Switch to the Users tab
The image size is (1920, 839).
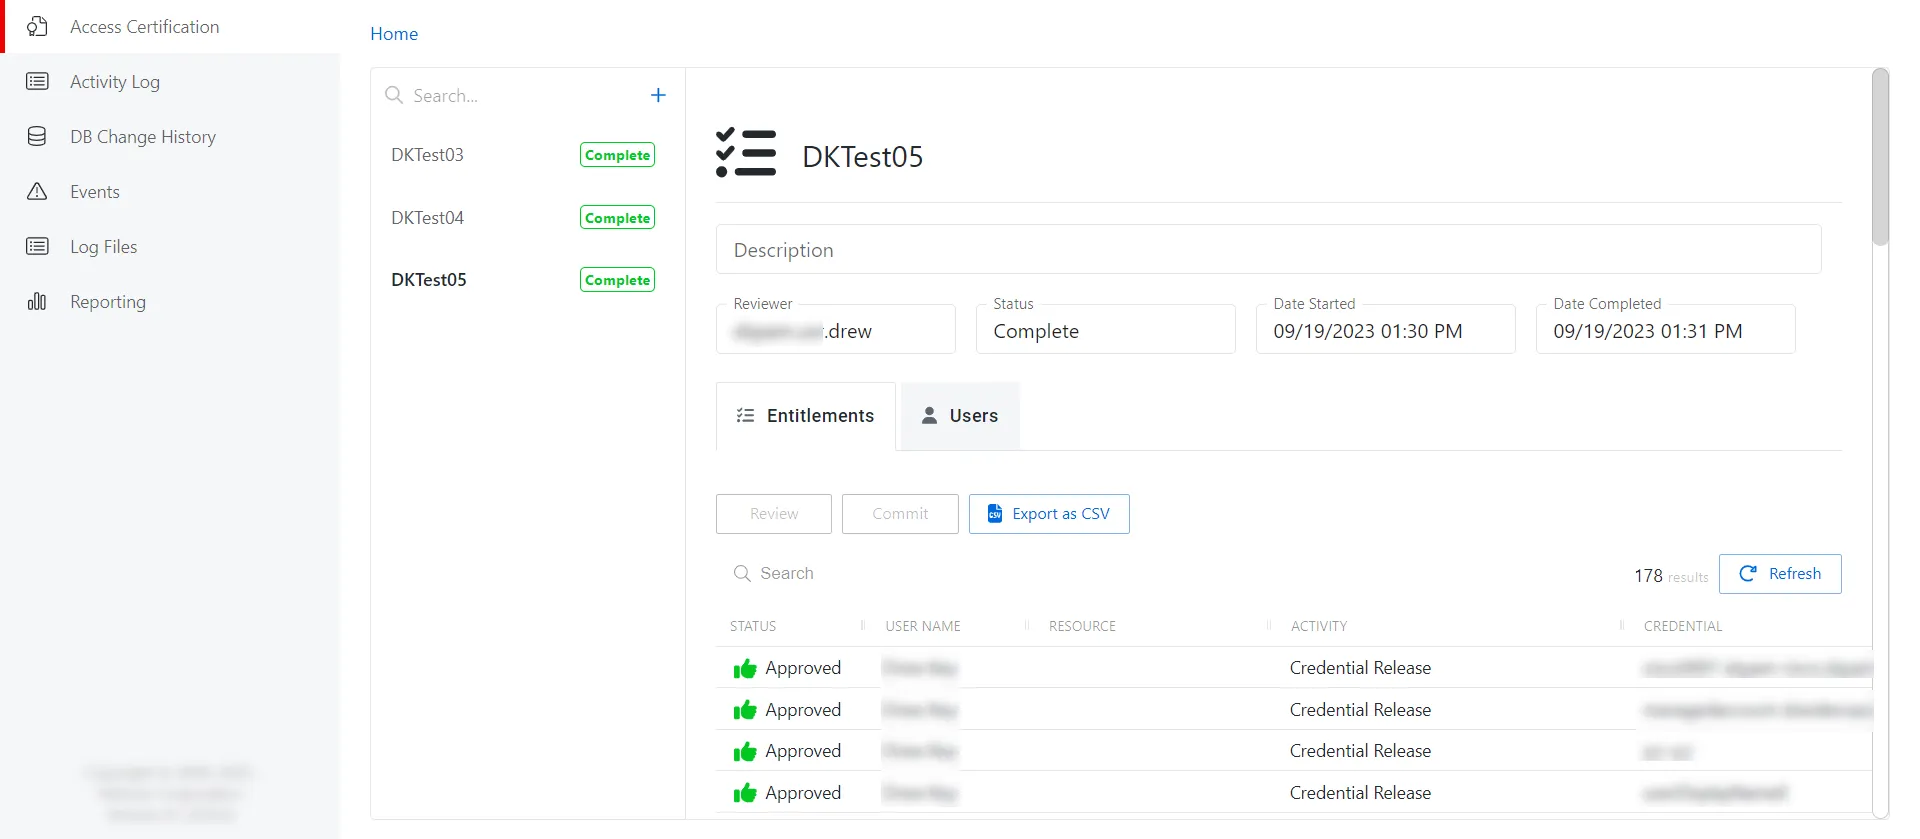pyautogui.click(x=960, y=416)
